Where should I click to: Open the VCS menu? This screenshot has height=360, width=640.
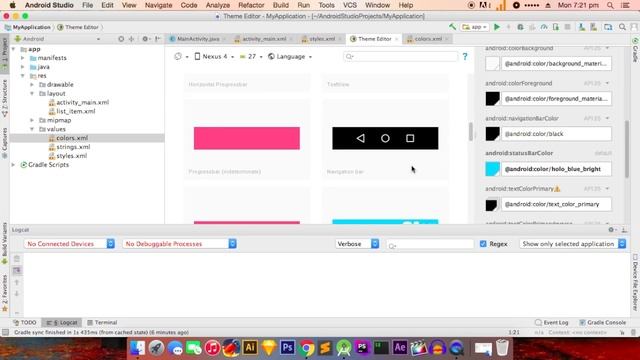tap(350, 5)
